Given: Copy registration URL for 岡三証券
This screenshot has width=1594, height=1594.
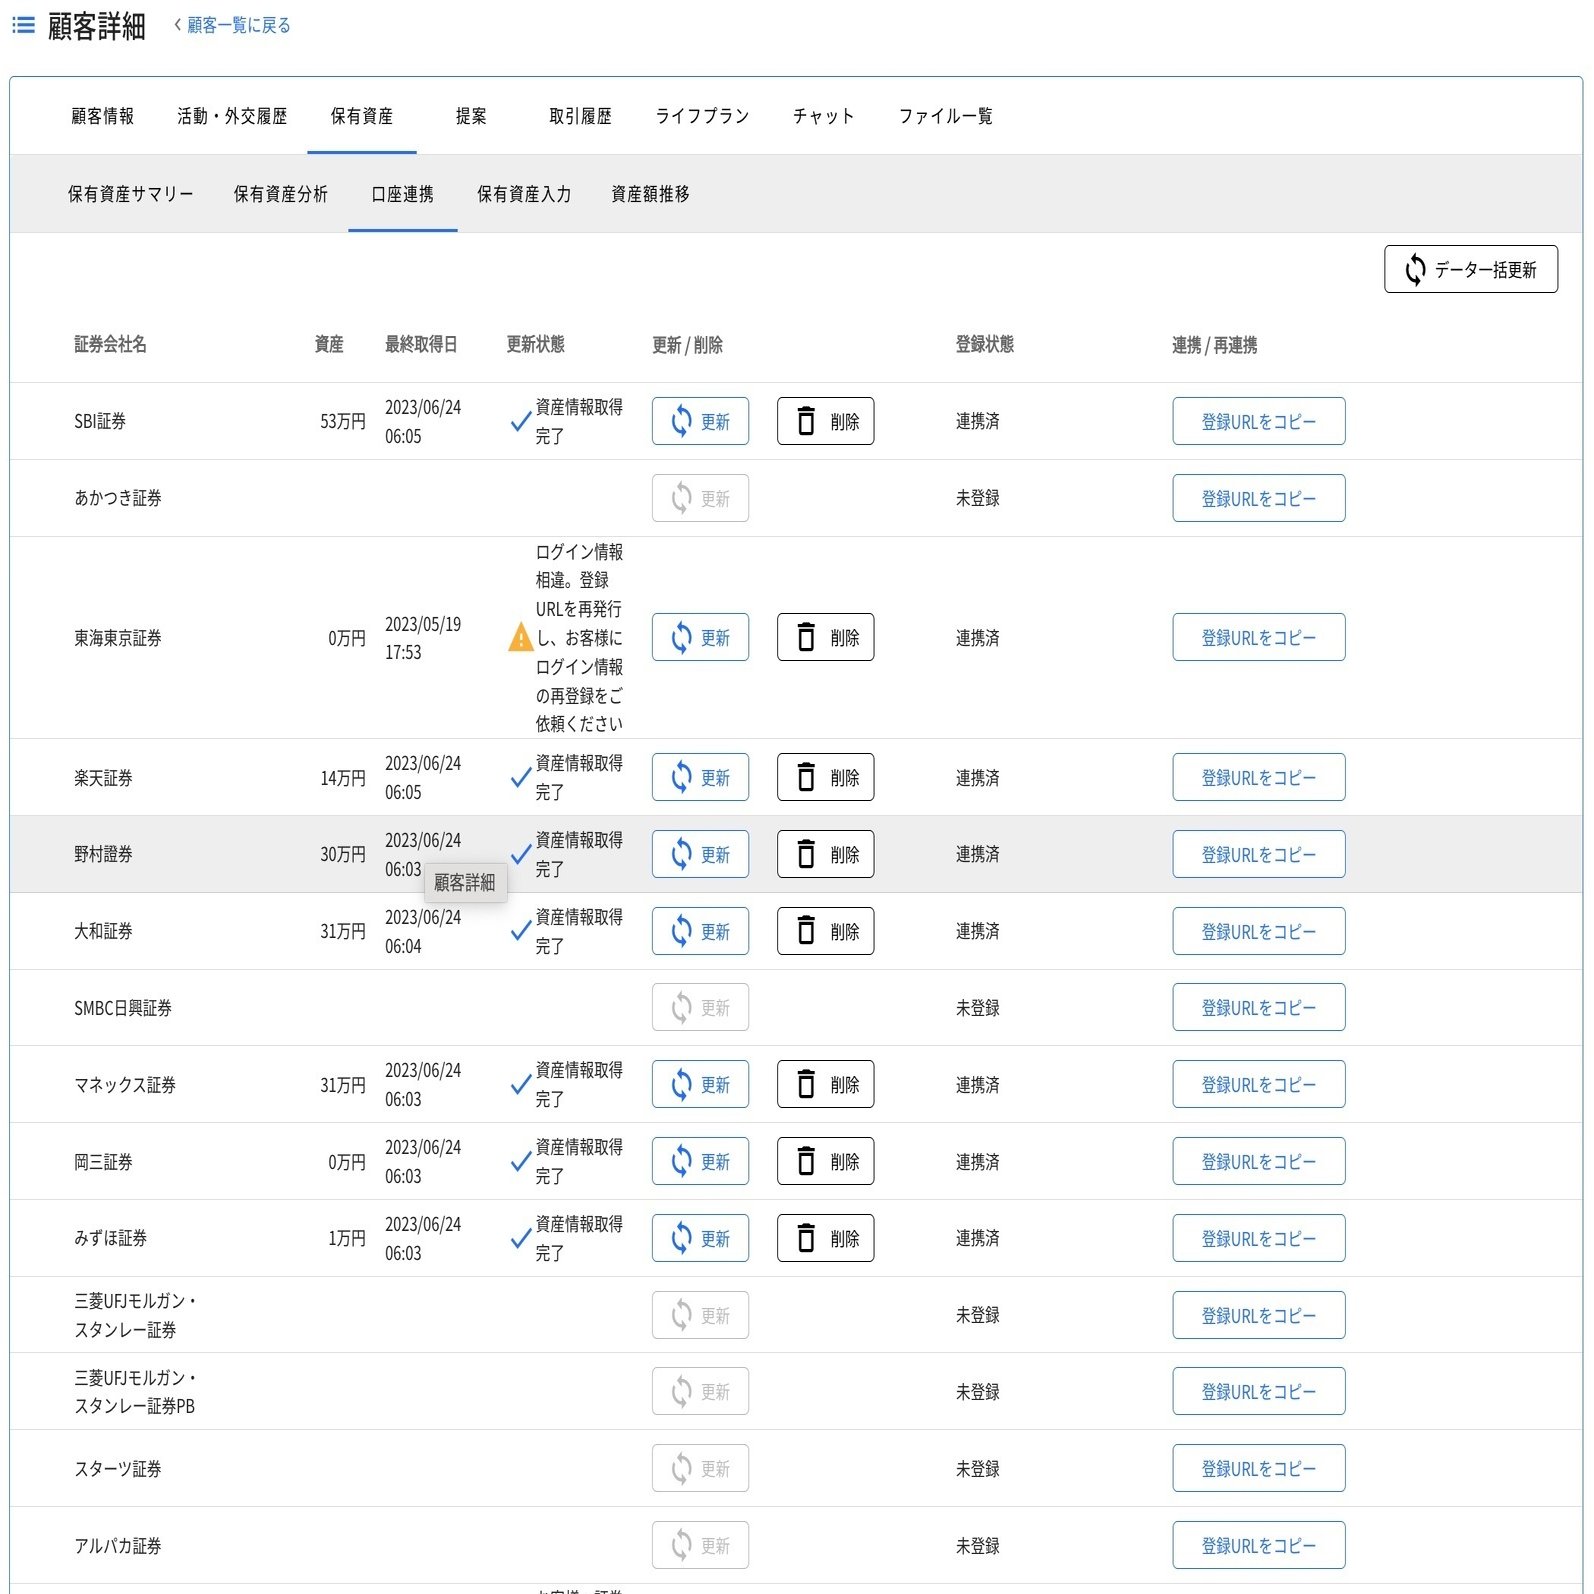Looking at the screenshot, I should click(x=1258, y=1161).
